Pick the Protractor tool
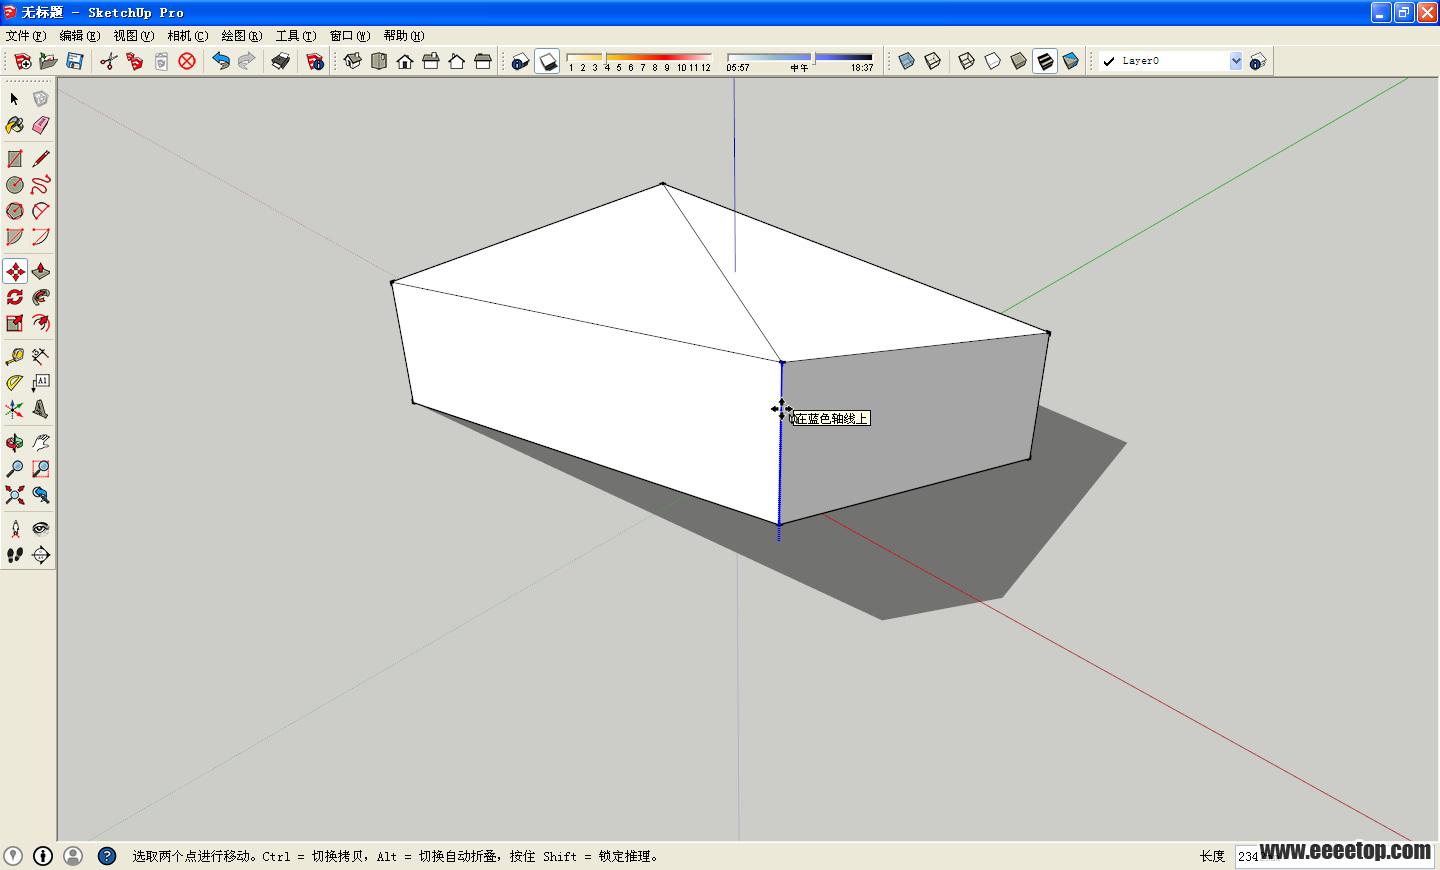This screenshot has width=1440, height=870. pos(14,383)
